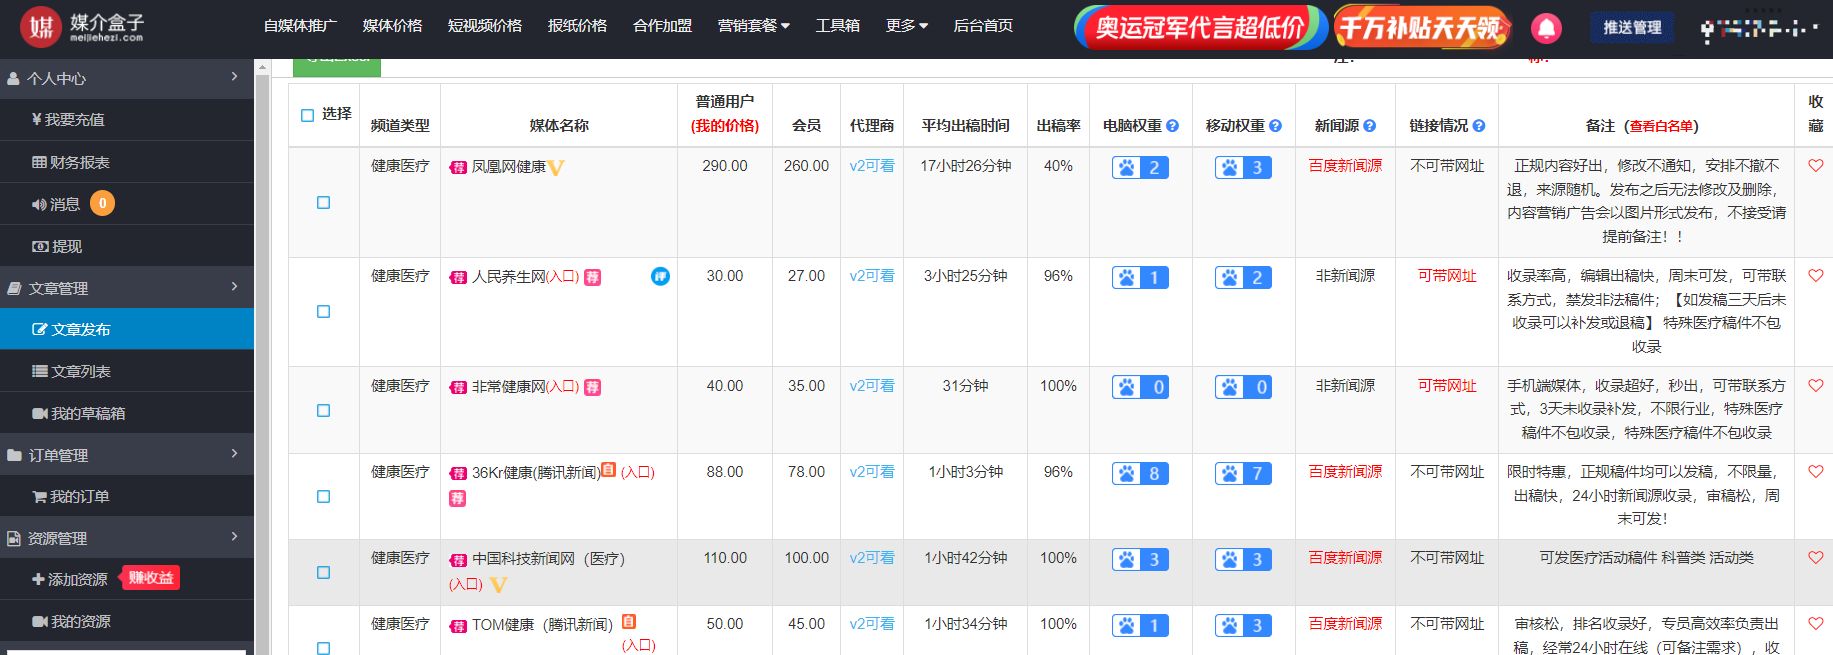The image size is (1833, 655).
Task: Check the box for 人民养生网 row
Action: [x=323, y=311]
